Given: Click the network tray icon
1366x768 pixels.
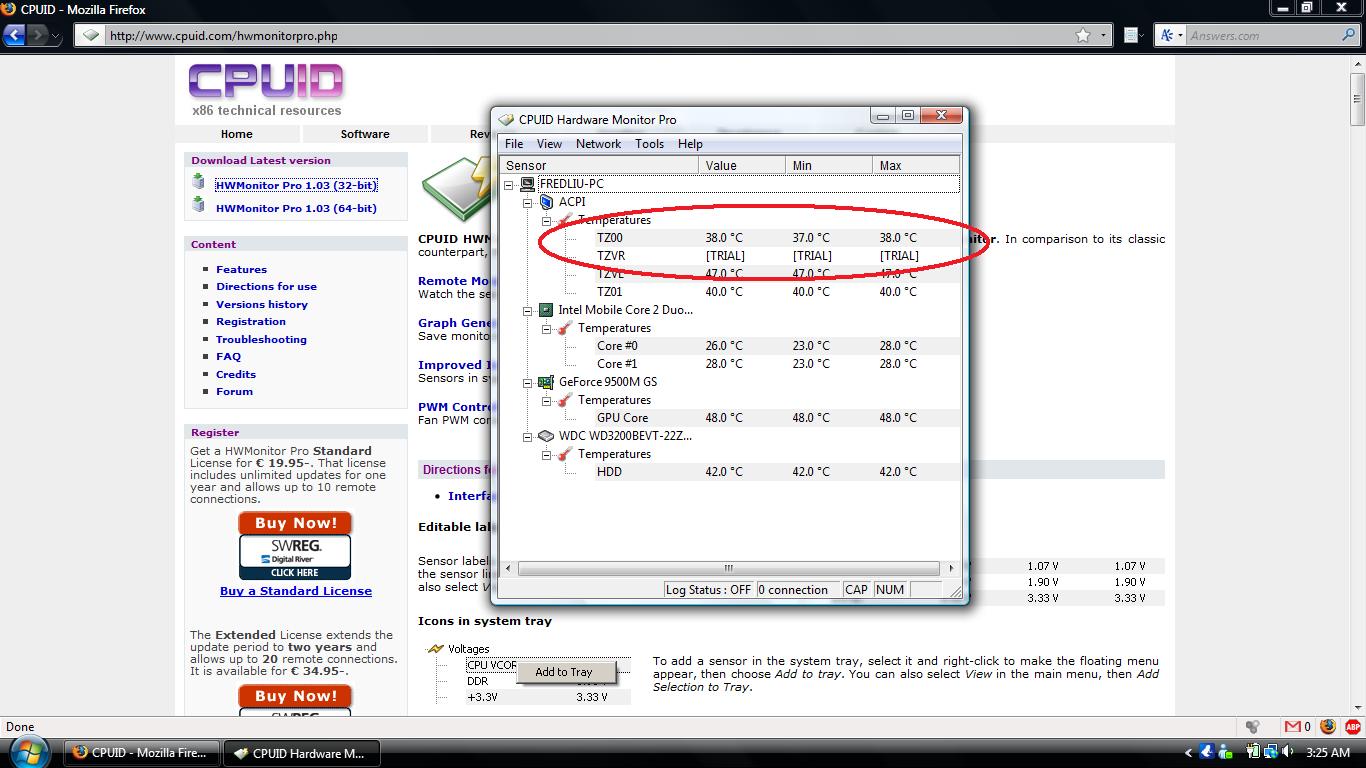Looking at the screenshot, I should pos(1270,752).
